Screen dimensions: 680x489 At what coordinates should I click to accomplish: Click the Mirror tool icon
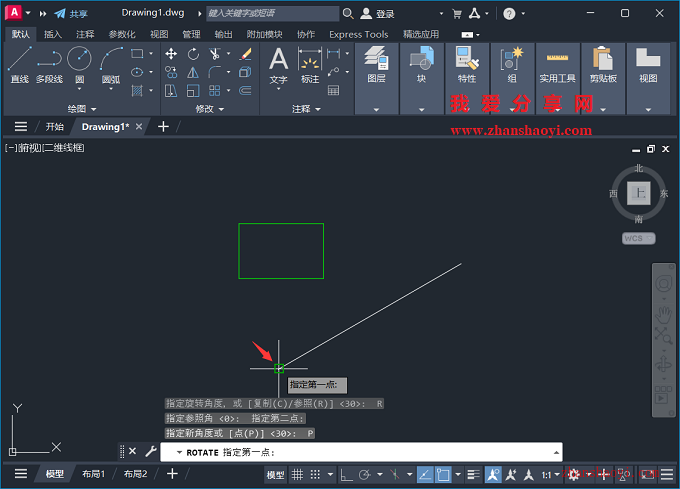pyautogui.click(x=193, y=72)
